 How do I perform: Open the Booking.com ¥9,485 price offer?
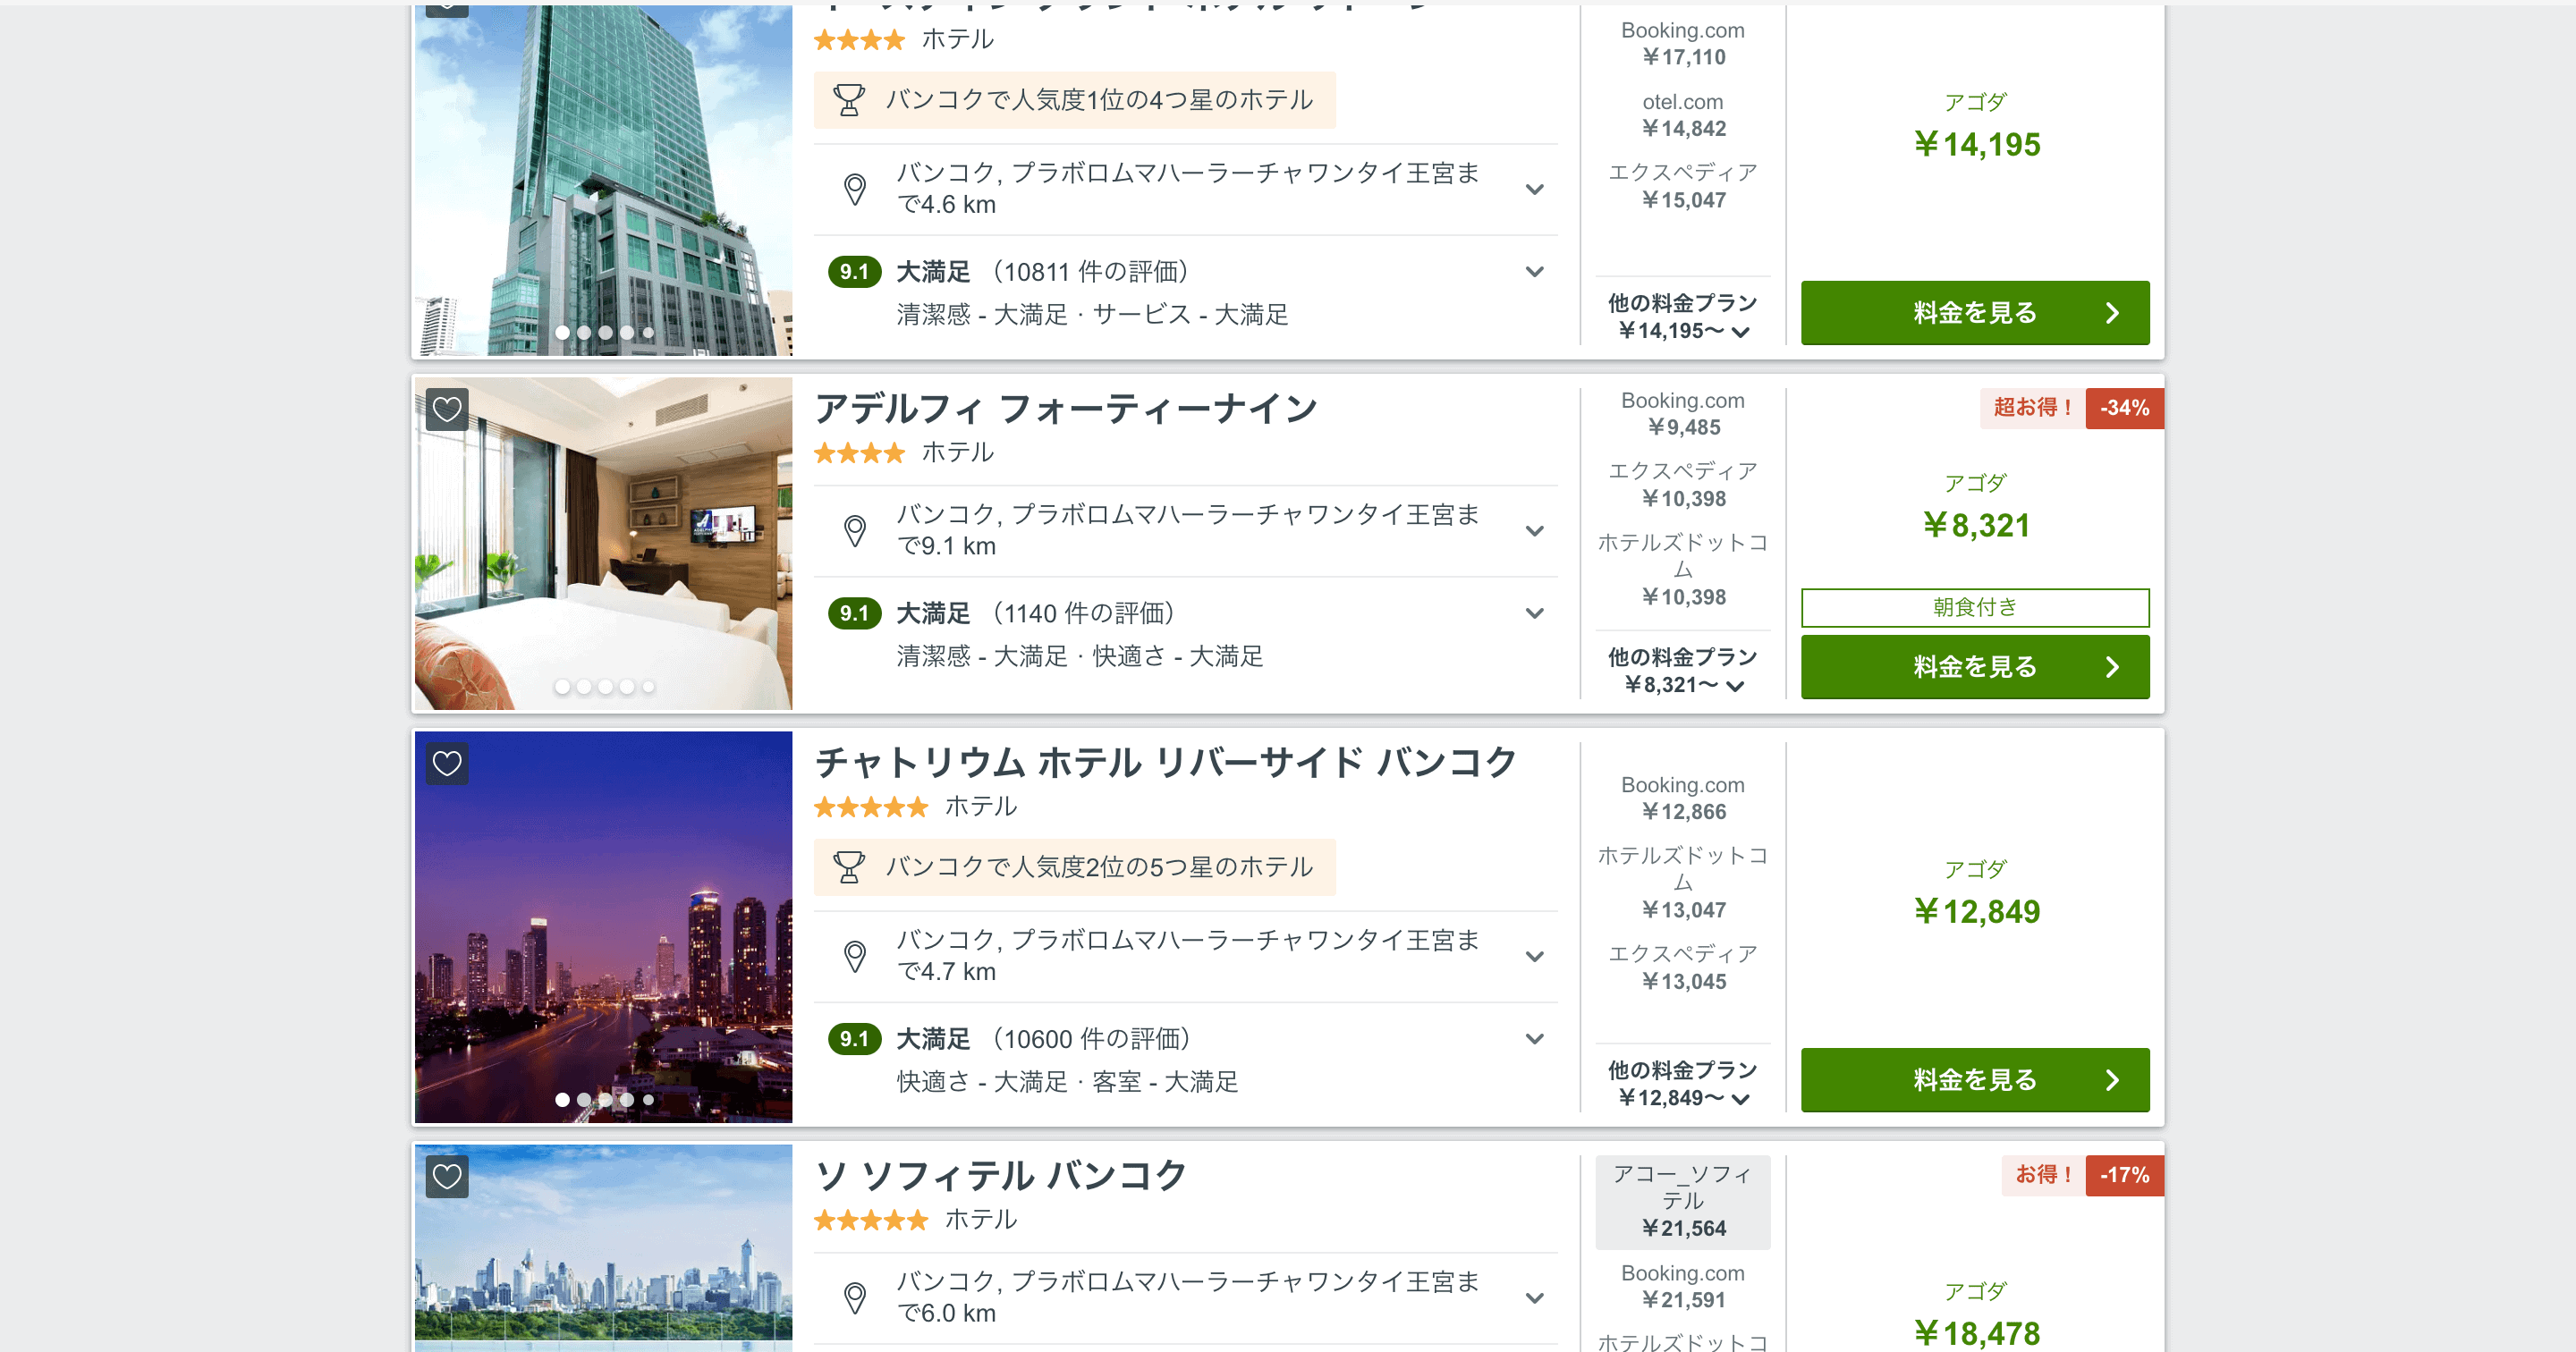[1683, 413]
